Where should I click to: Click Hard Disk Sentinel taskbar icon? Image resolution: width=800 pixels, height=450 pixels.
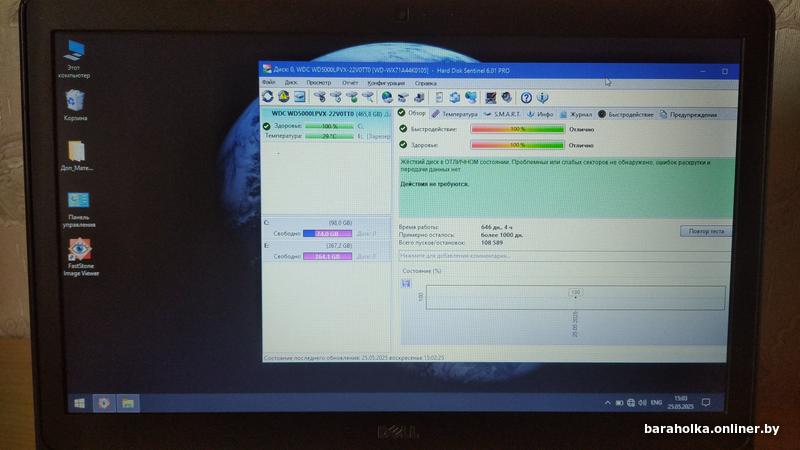tap(104, 403)
